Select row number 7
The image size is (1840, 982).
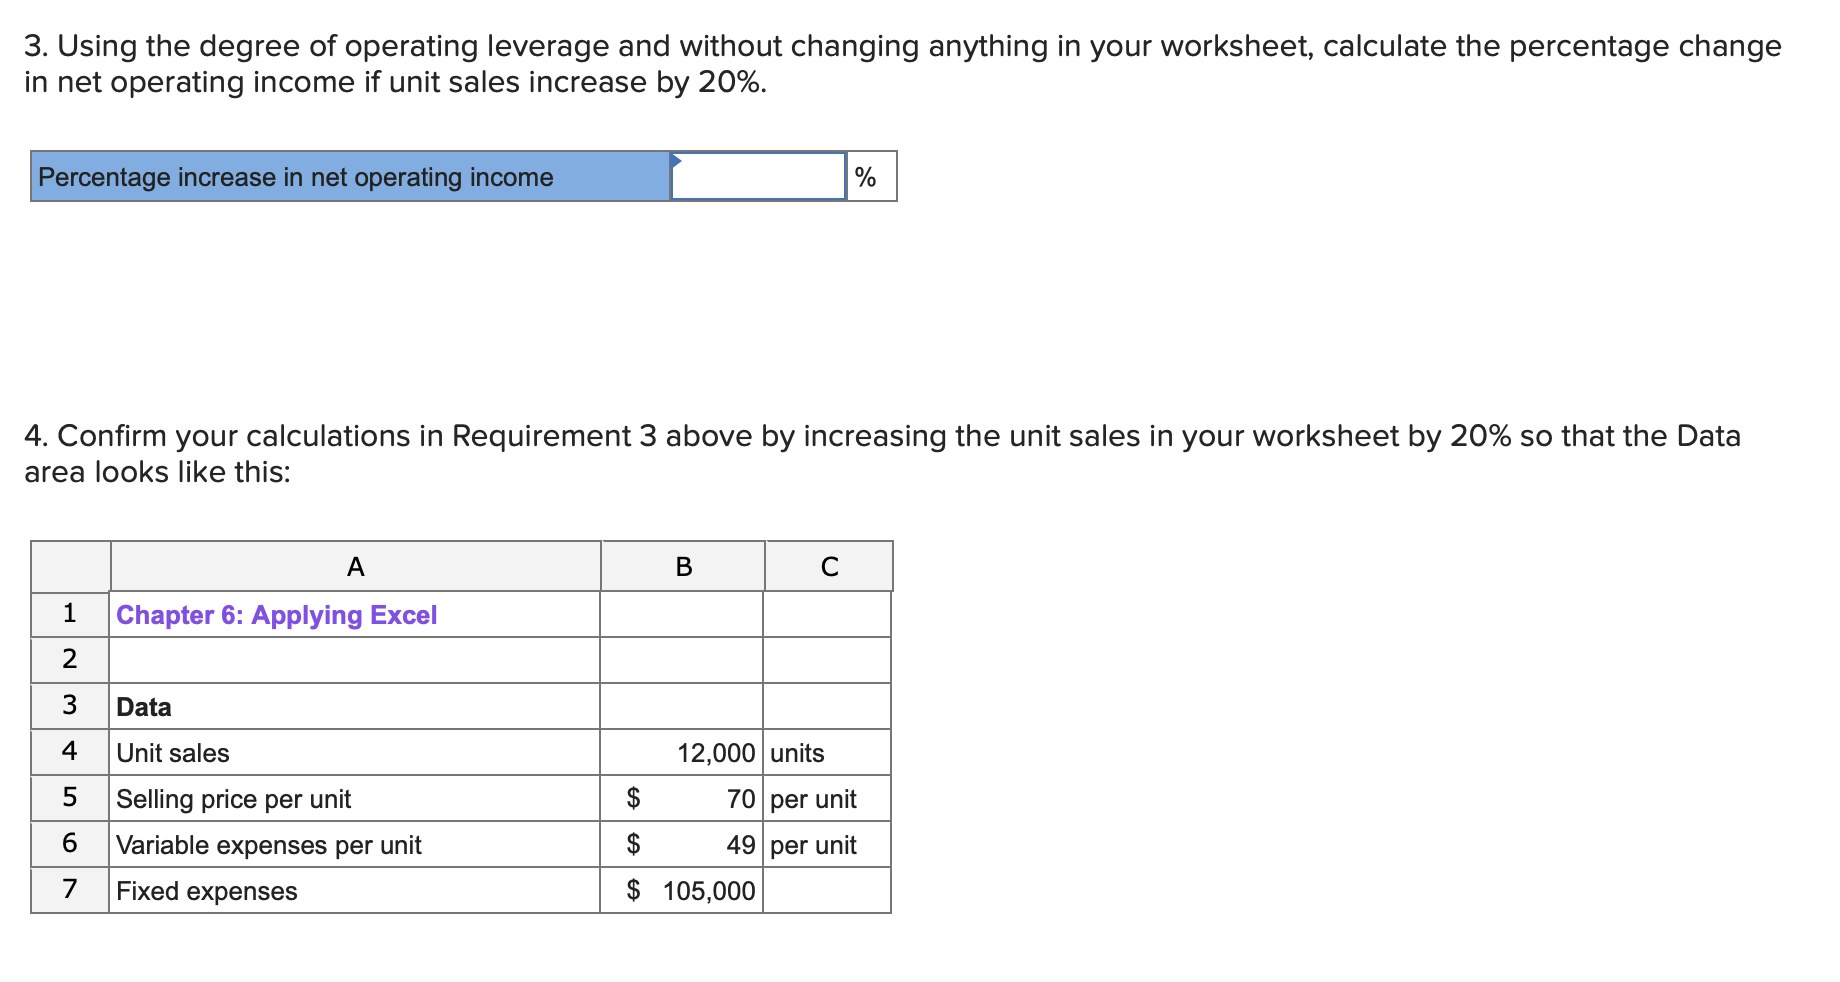click(x=69, y=890)
